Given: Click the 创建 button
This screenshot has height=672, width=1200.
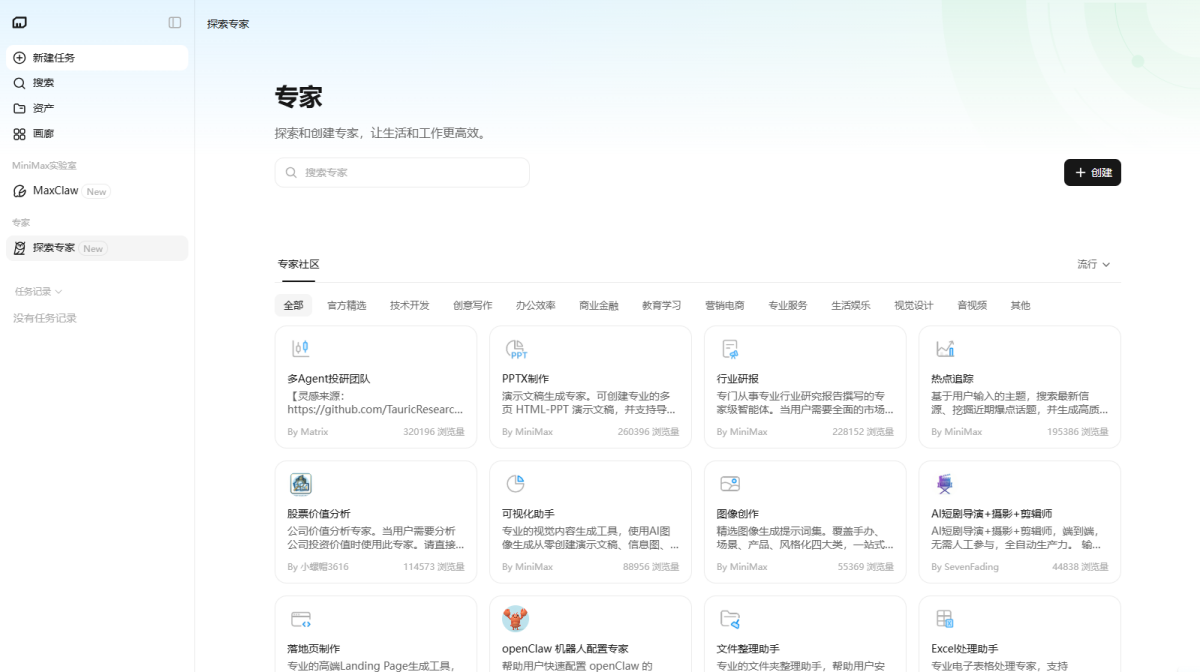Looking at the screenshot, I should coord(1092,173).
